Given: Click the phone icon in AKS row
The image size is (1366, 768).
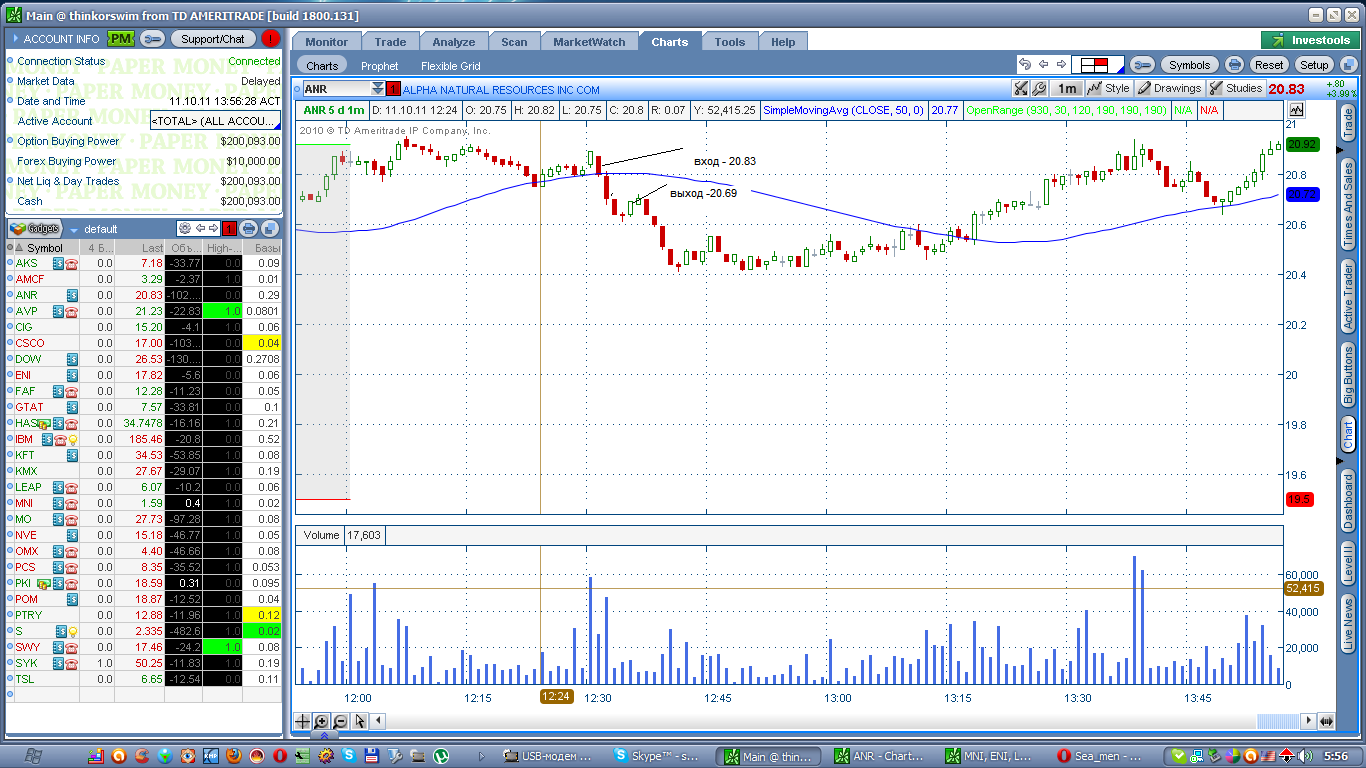Looking at the screenshot, I should pyautogui.click(x=72, y=263).
